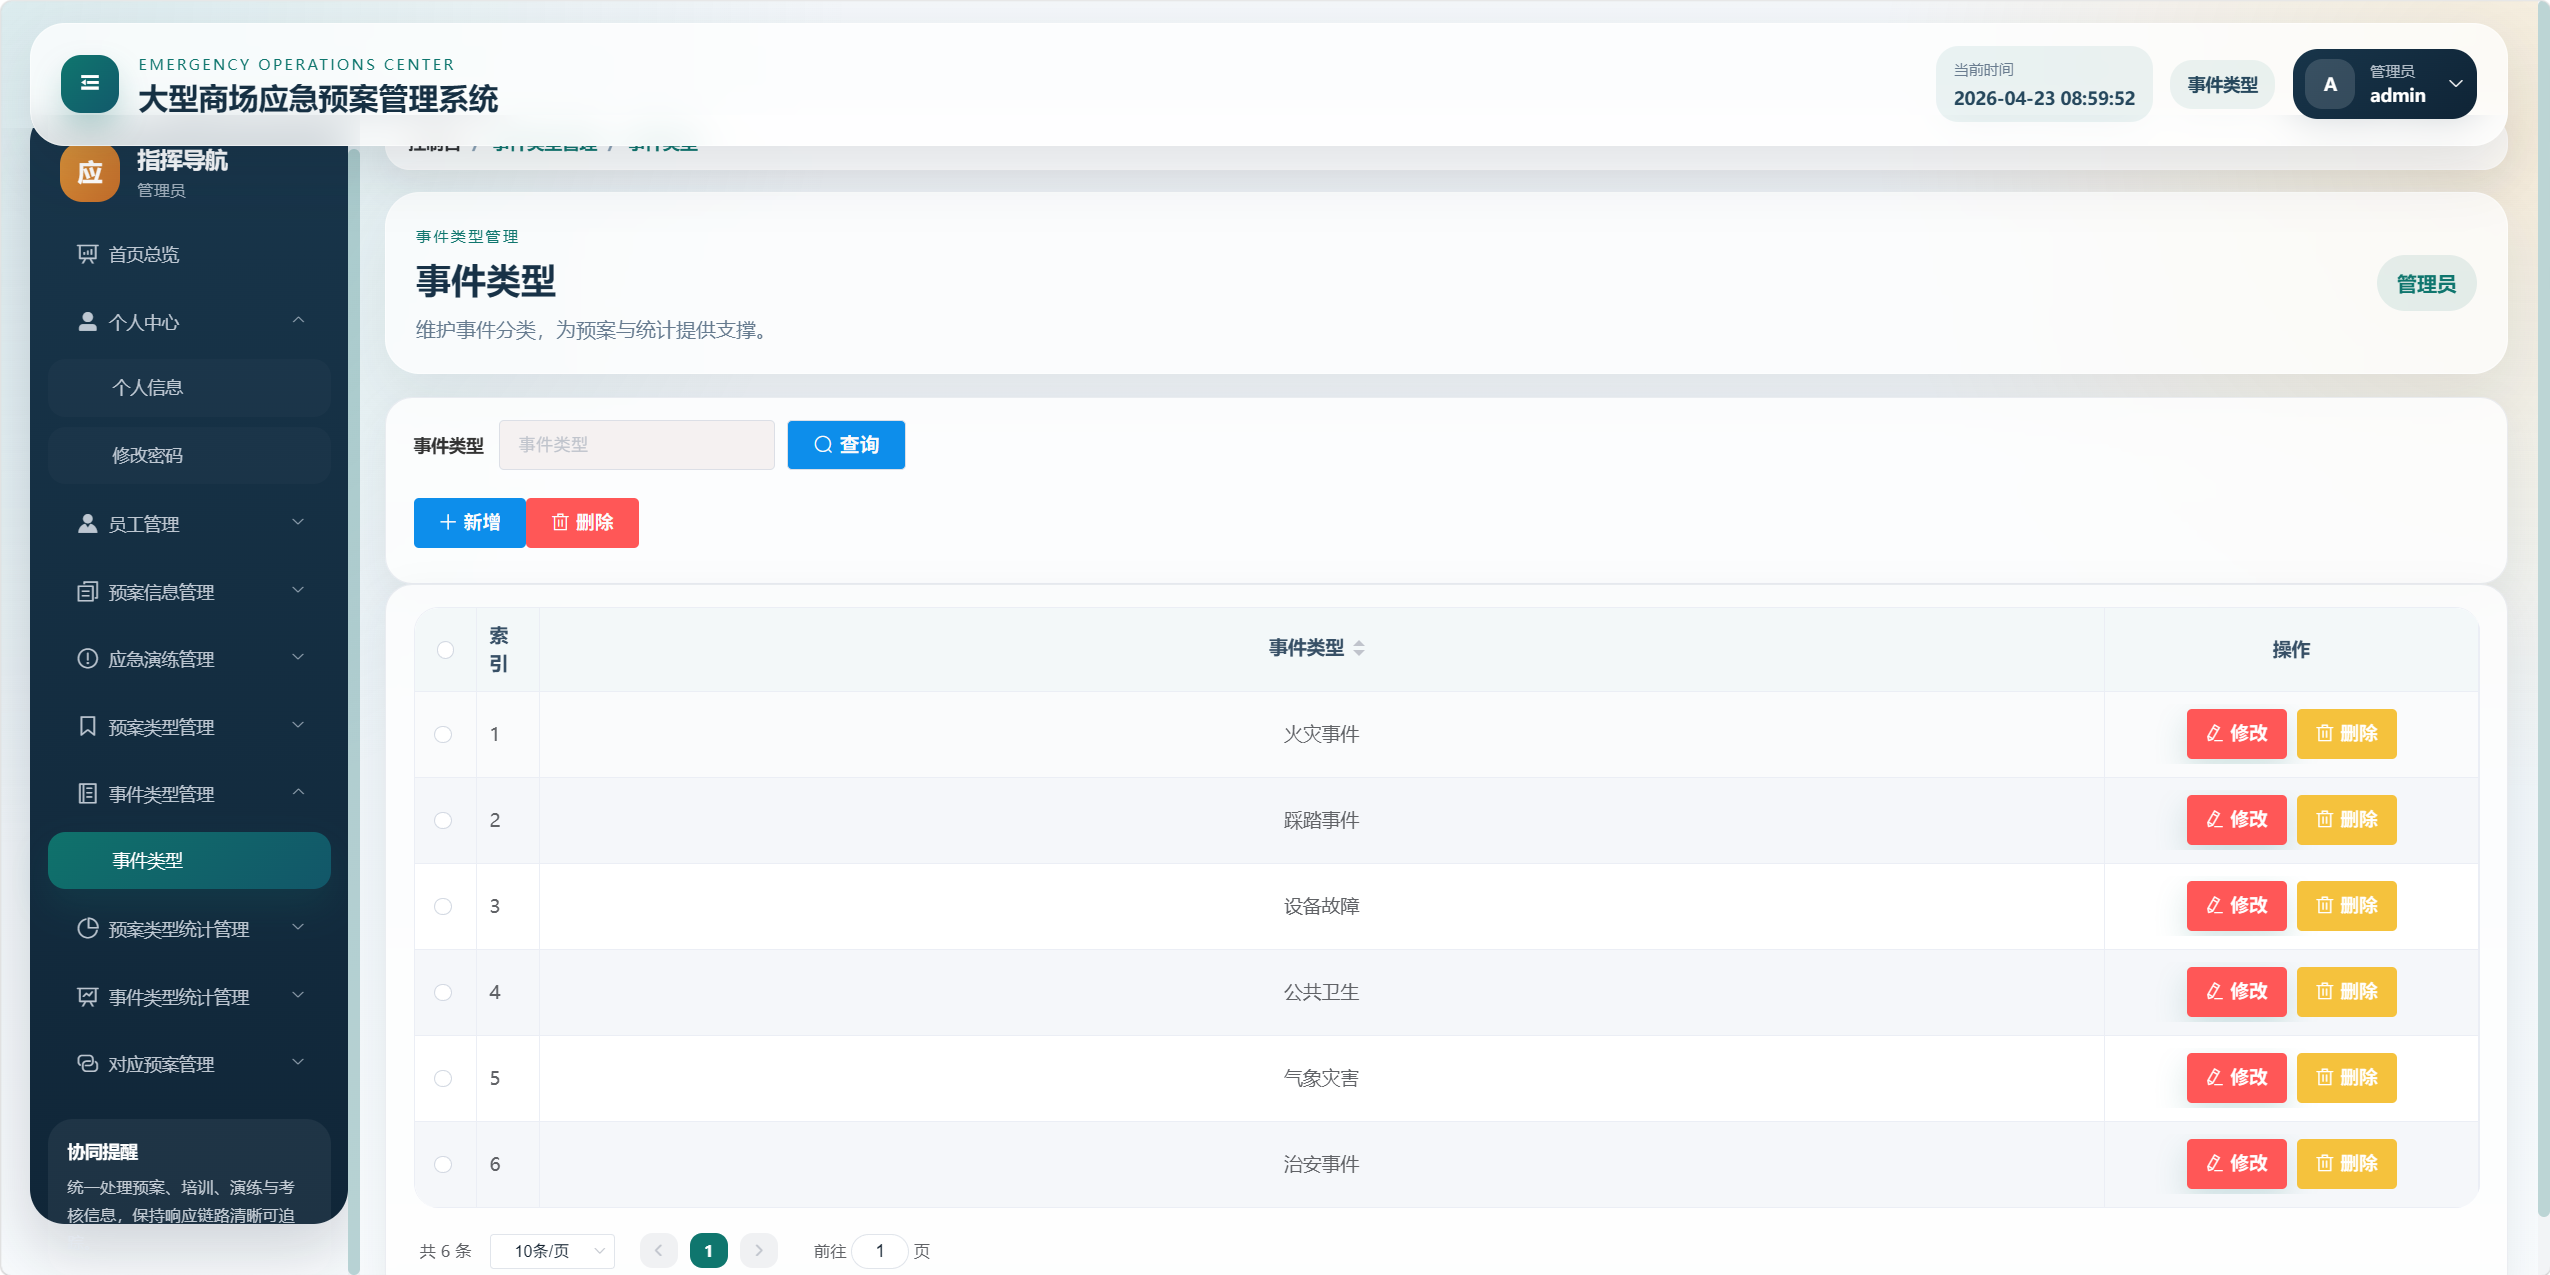2550x1275 pixels.
Task: Select the 个人信息 menu item
Action: pyautogui.click(x=189, y=388)
